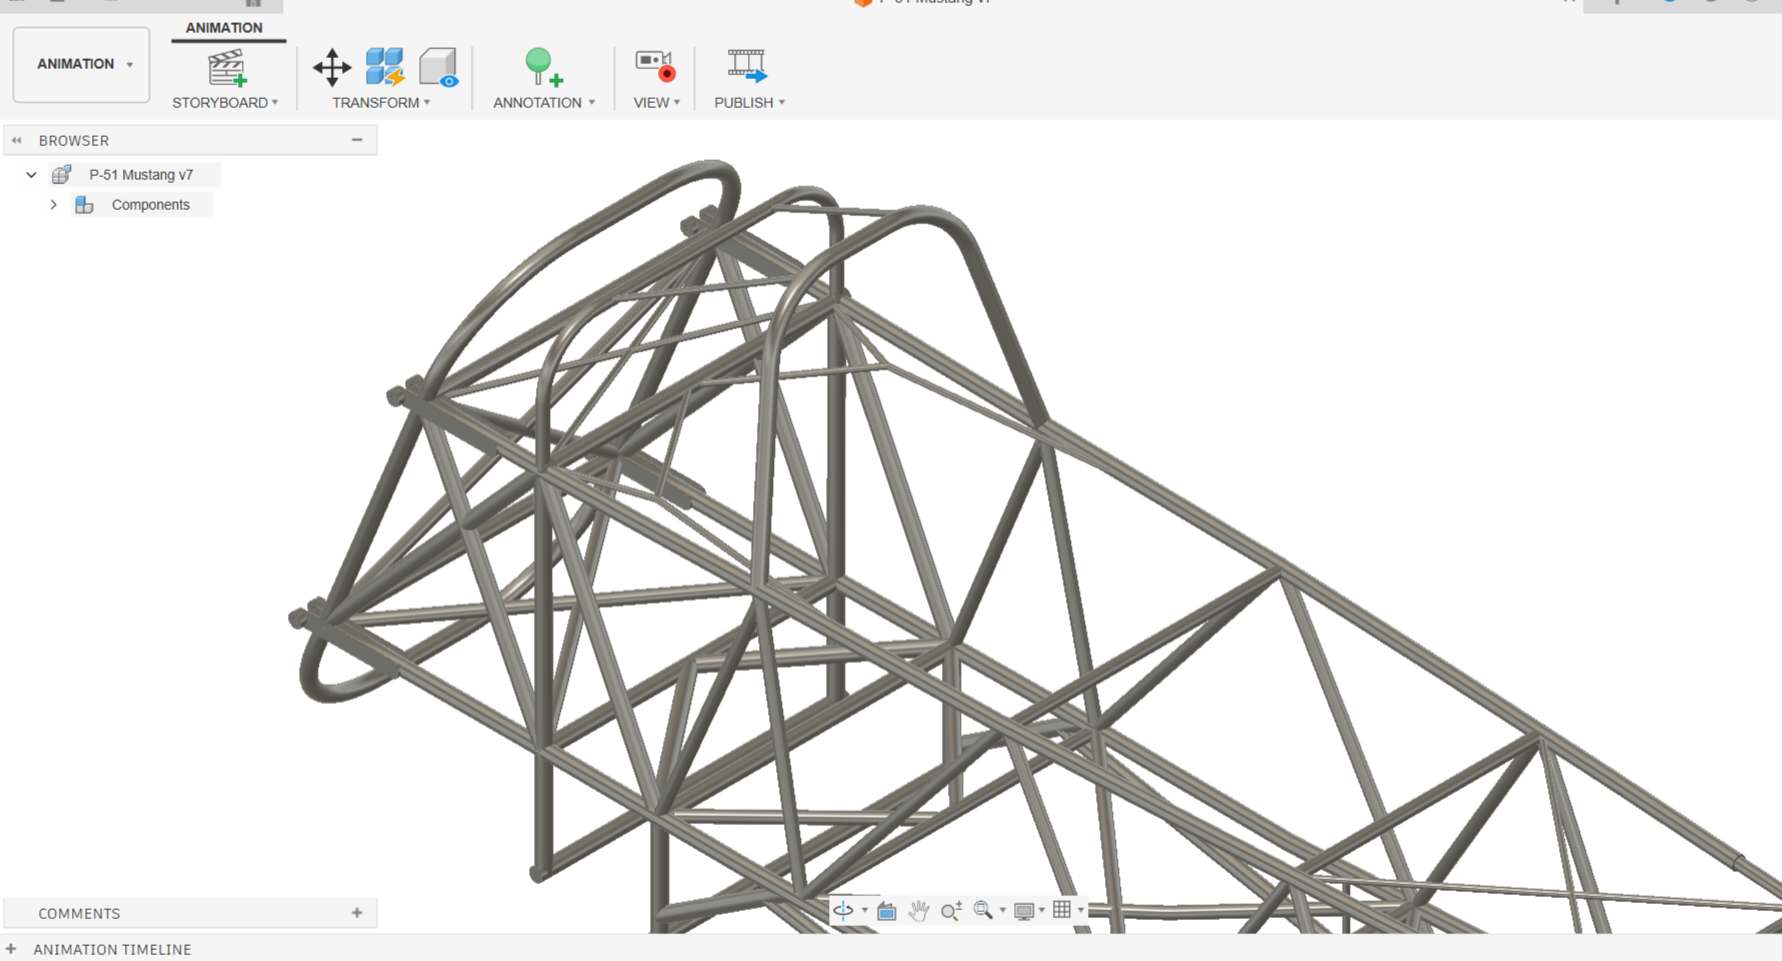This screenshot has height=961, width=1782.
Task: Click the Components folder icon
Action: tap(84, 205)
